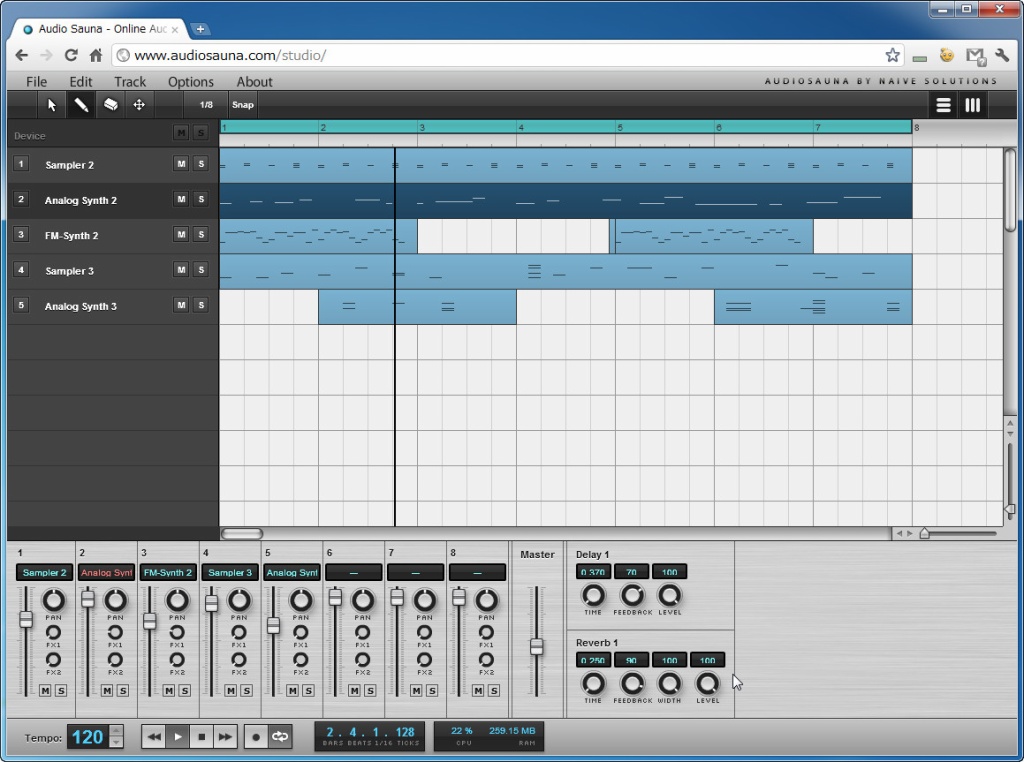
Task: Solo the Analog Synth 3 track
Action: pos(200,305)
